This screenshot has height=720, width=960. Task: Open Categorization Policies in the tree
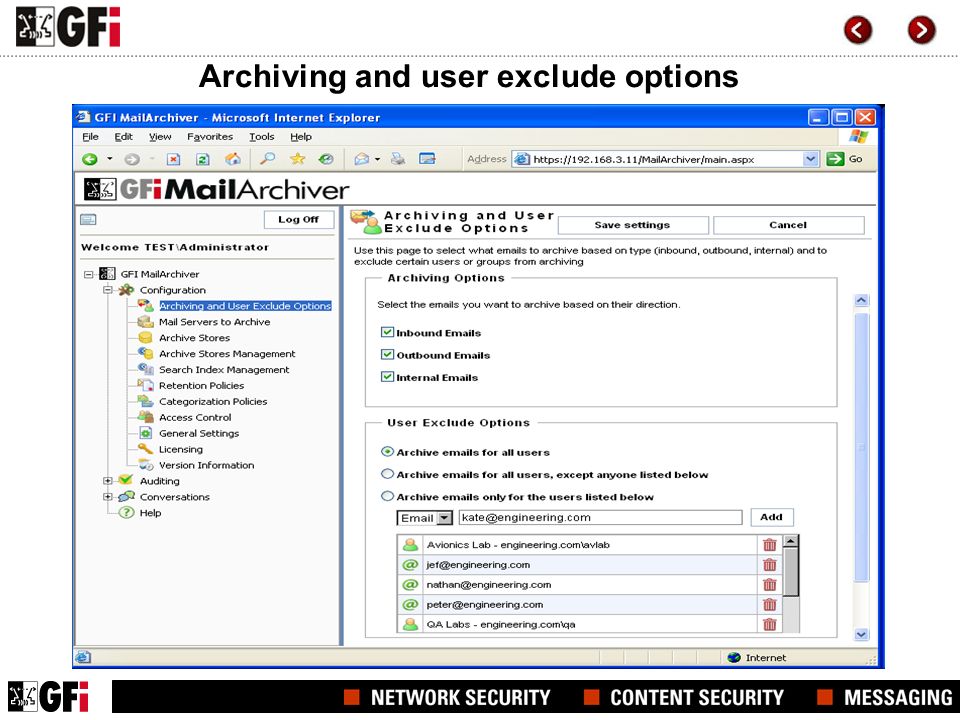pyautogui.click(x=213, y=402)
